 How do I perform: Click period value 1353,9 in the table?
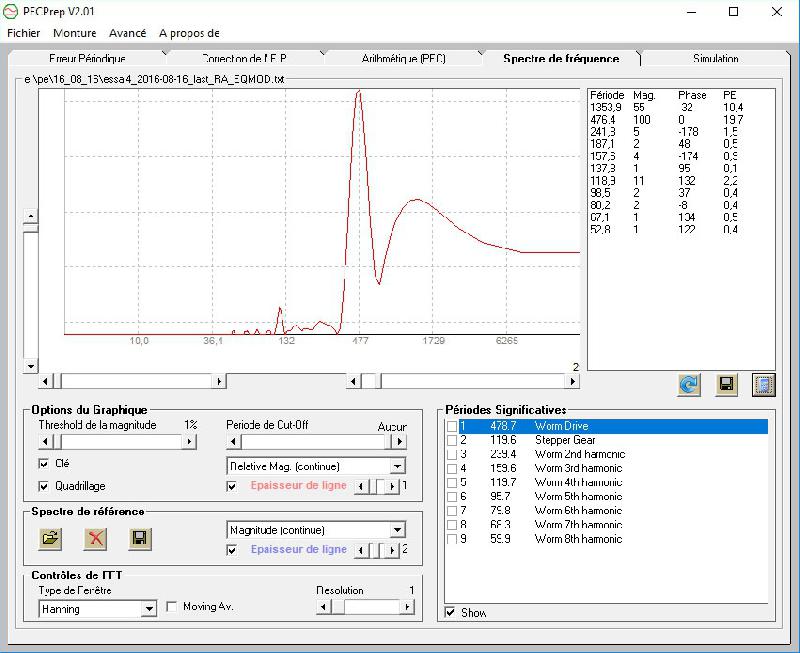tap(606, 108)
